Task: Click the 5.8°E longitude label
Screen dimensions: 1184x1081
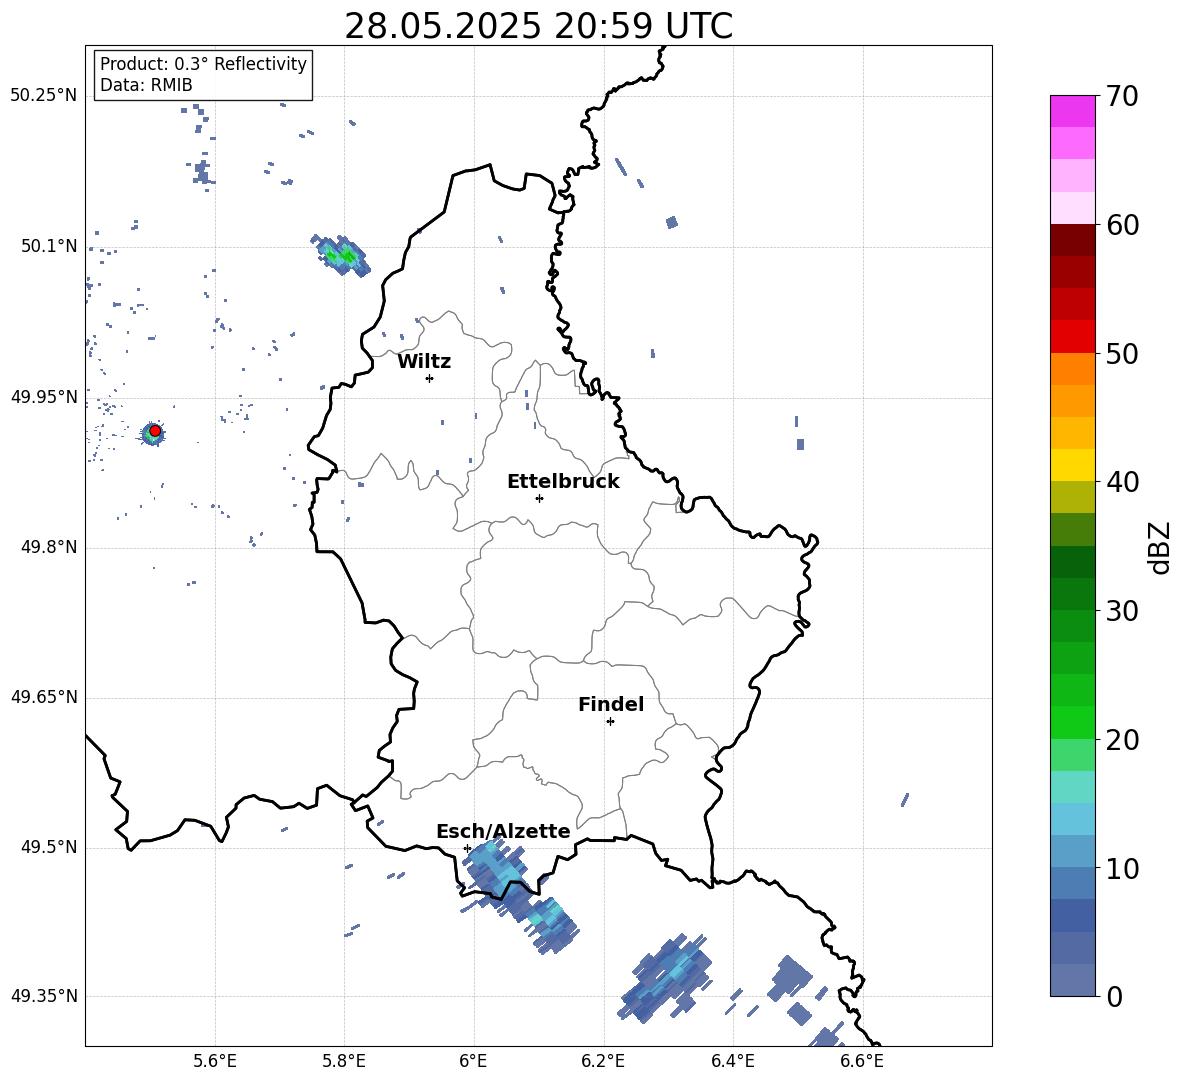Action: [344, 1061]
